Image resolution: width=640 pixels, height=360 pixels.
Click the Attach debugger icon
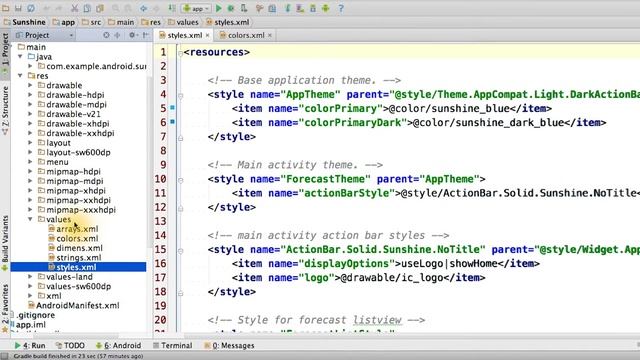(x=244, y=8)
